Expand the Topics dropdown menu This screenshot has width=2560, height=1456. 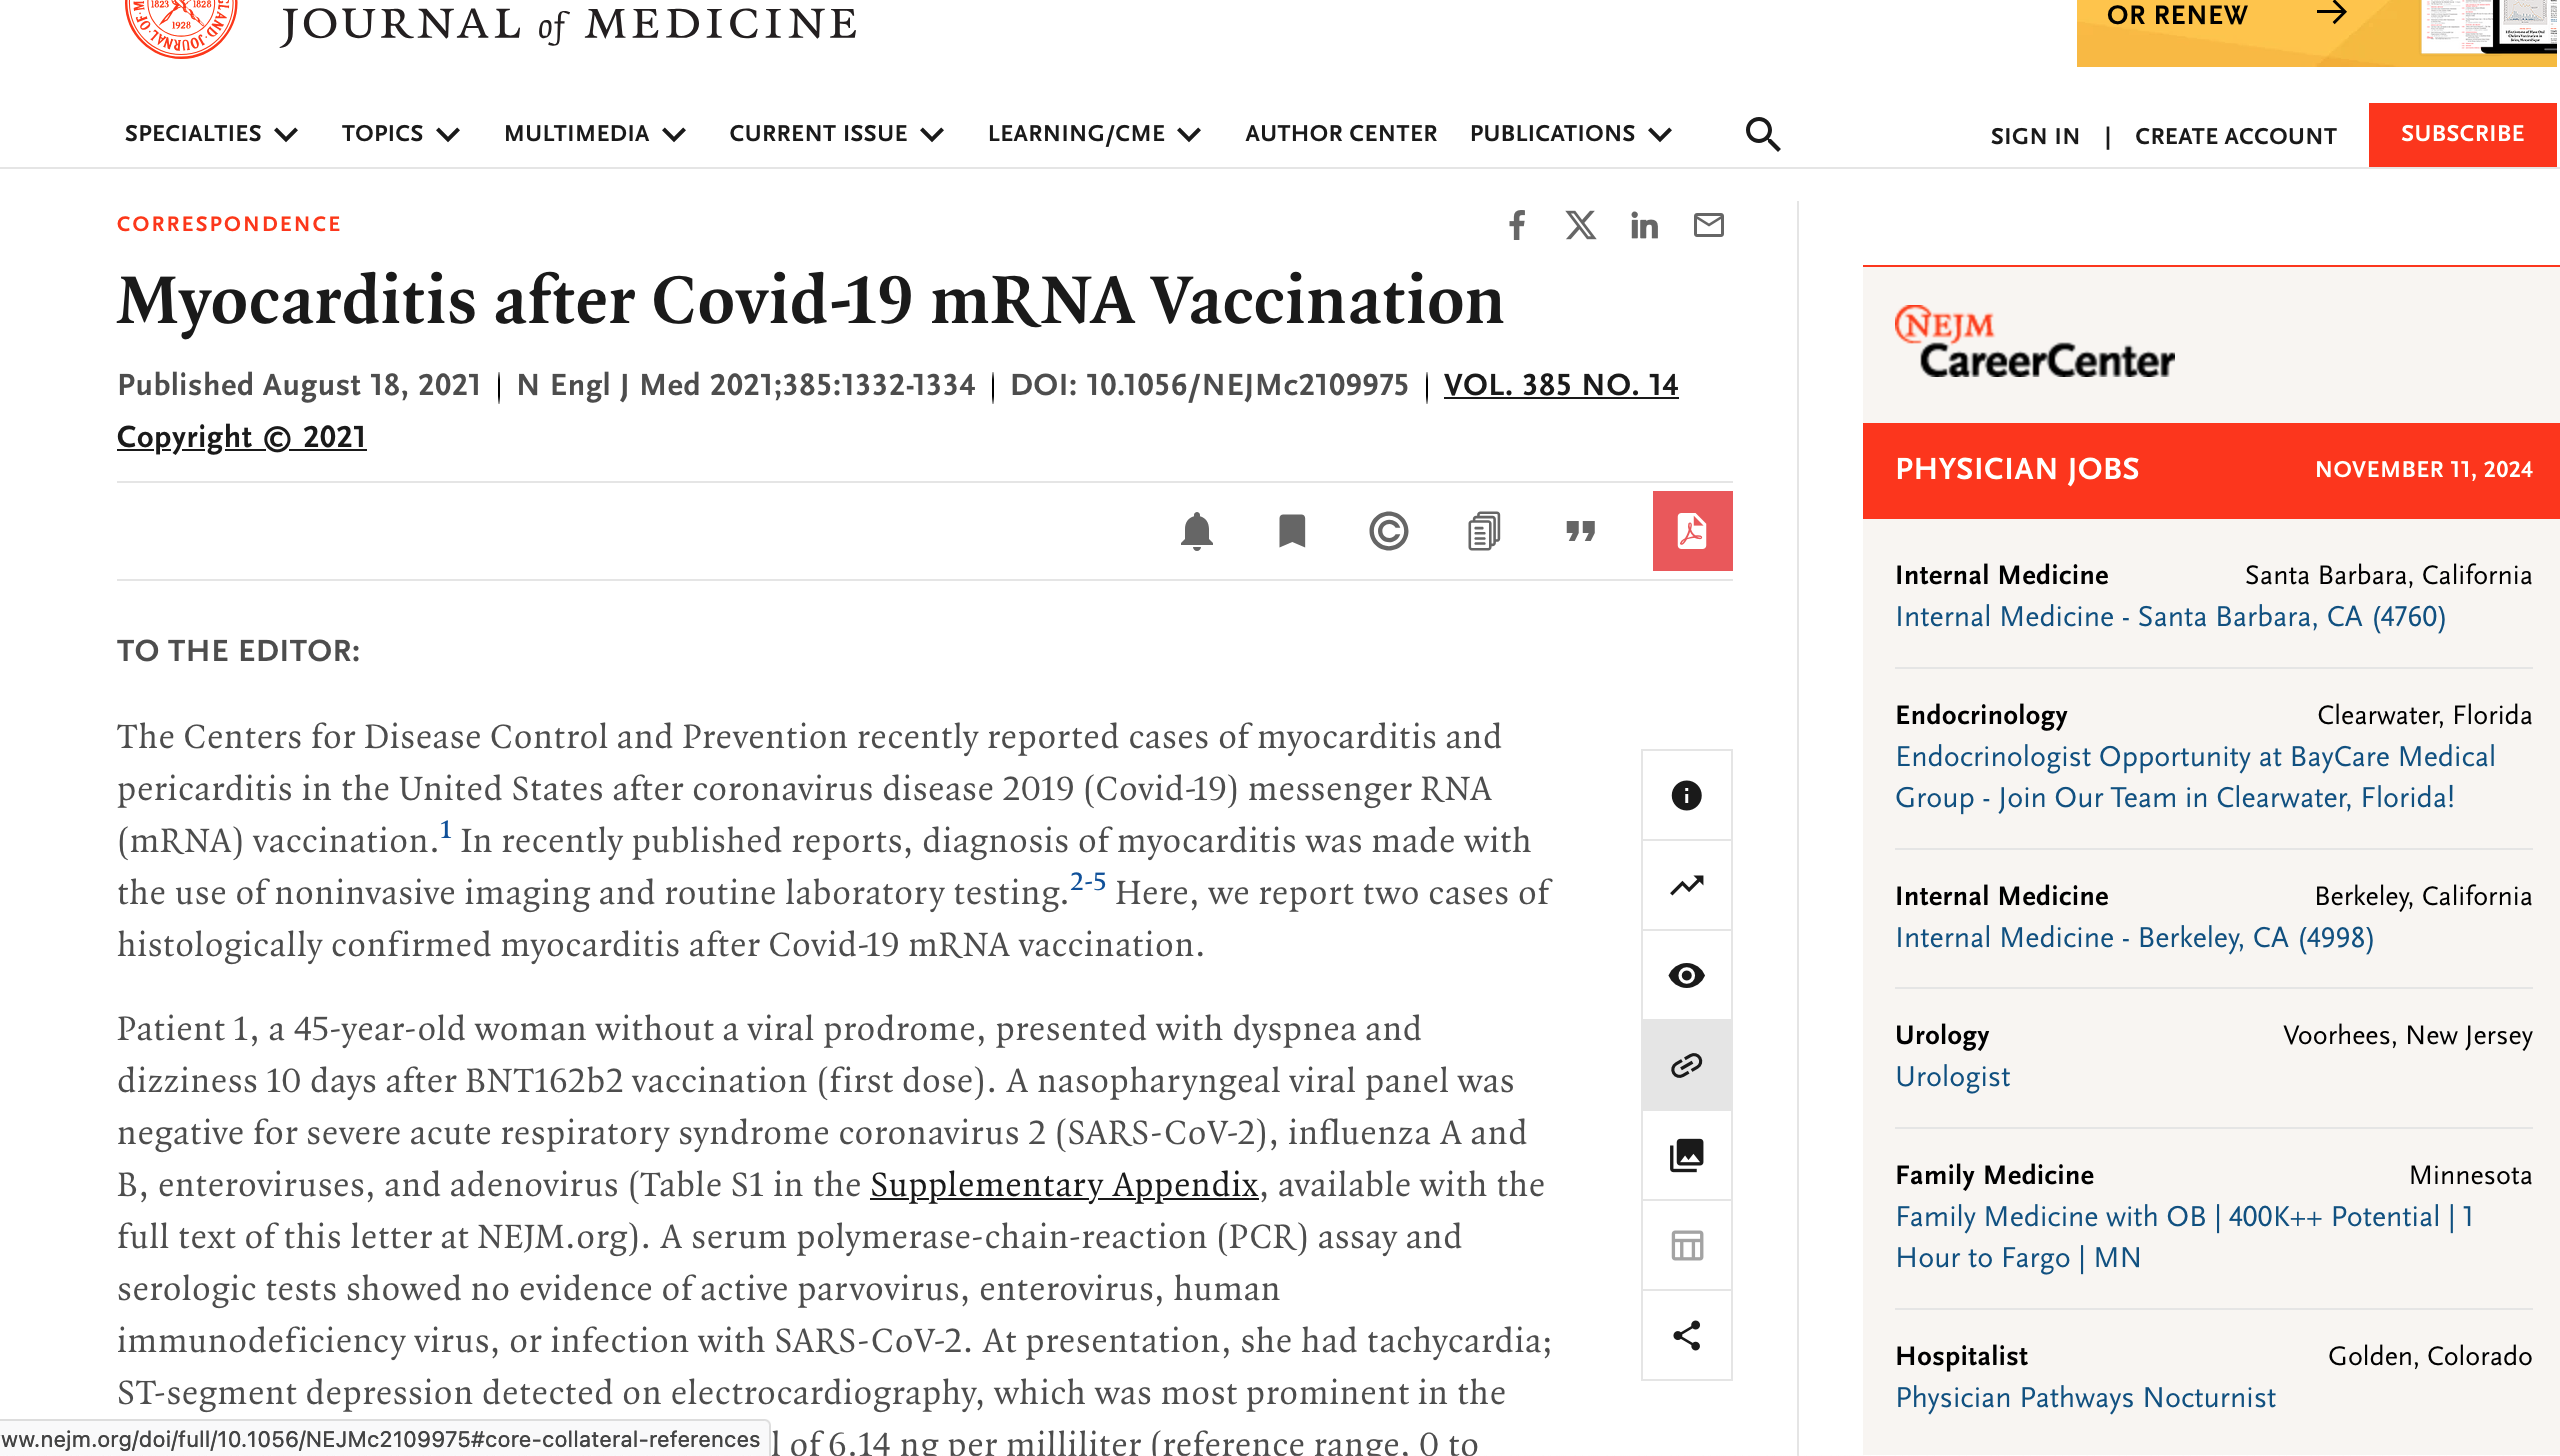click(400, 134)
